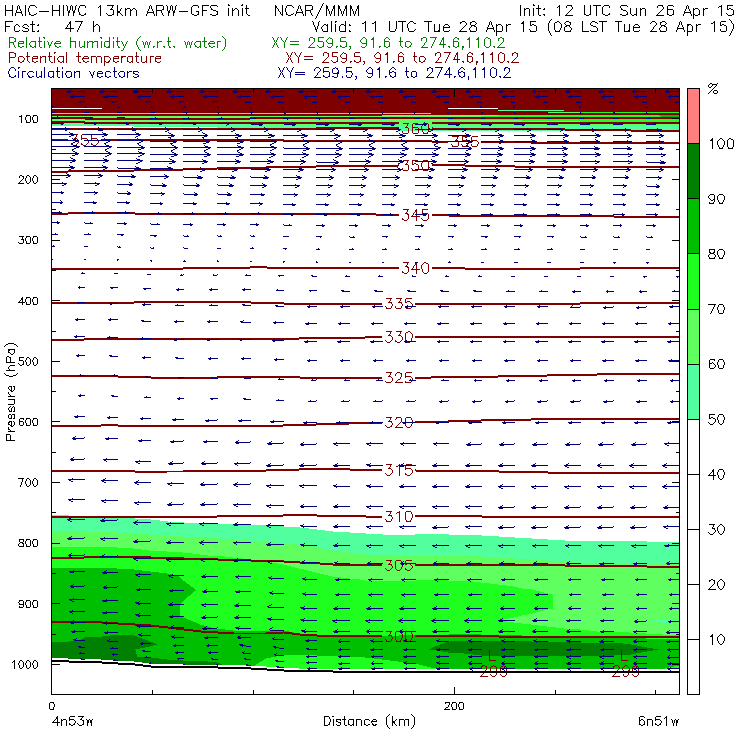Viewport: 740px width, 740px height.
Task: Click the '100' pressure axis tick label
Action: (28, 119)
